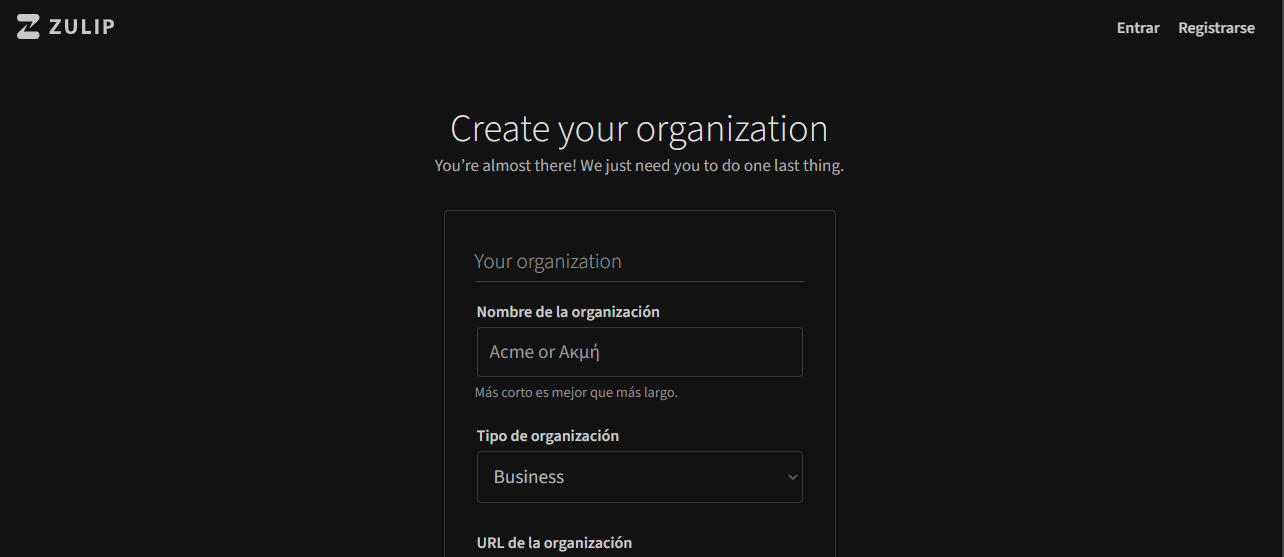Click the selected Business value text
1284x557 pixels.
(529, 477)
